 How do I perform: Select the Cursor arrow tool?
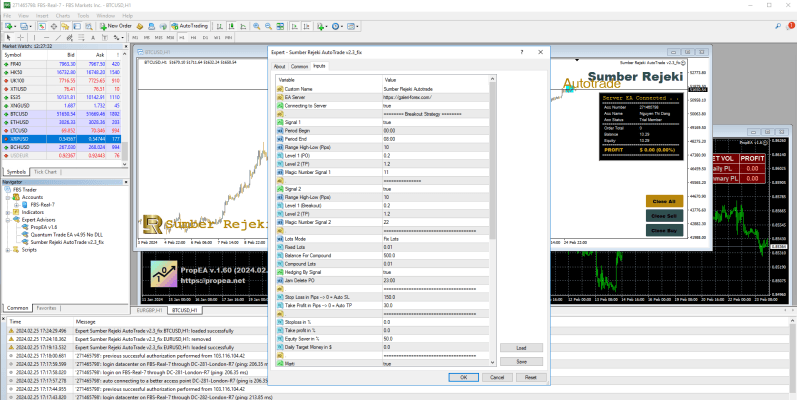pyautogui.click(x=9, y=37)
